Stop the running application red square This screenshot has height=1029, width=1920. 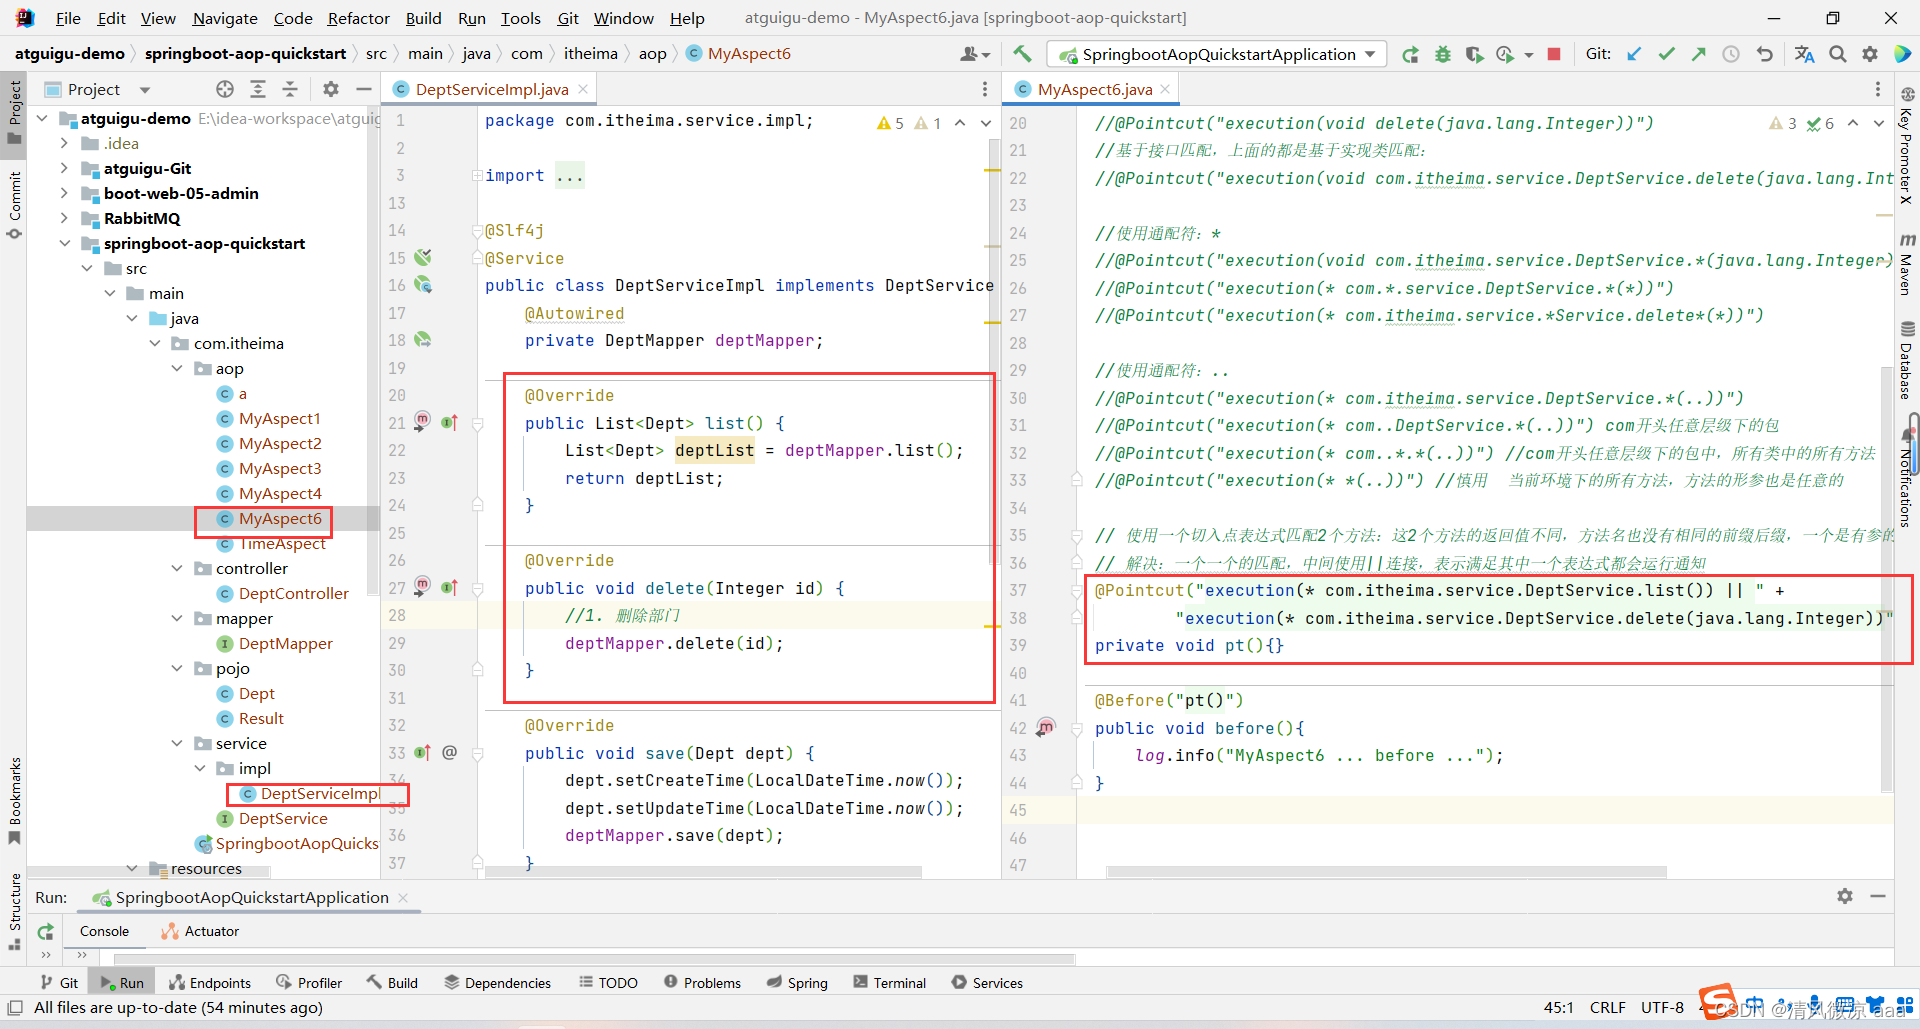coord(1553,54)
